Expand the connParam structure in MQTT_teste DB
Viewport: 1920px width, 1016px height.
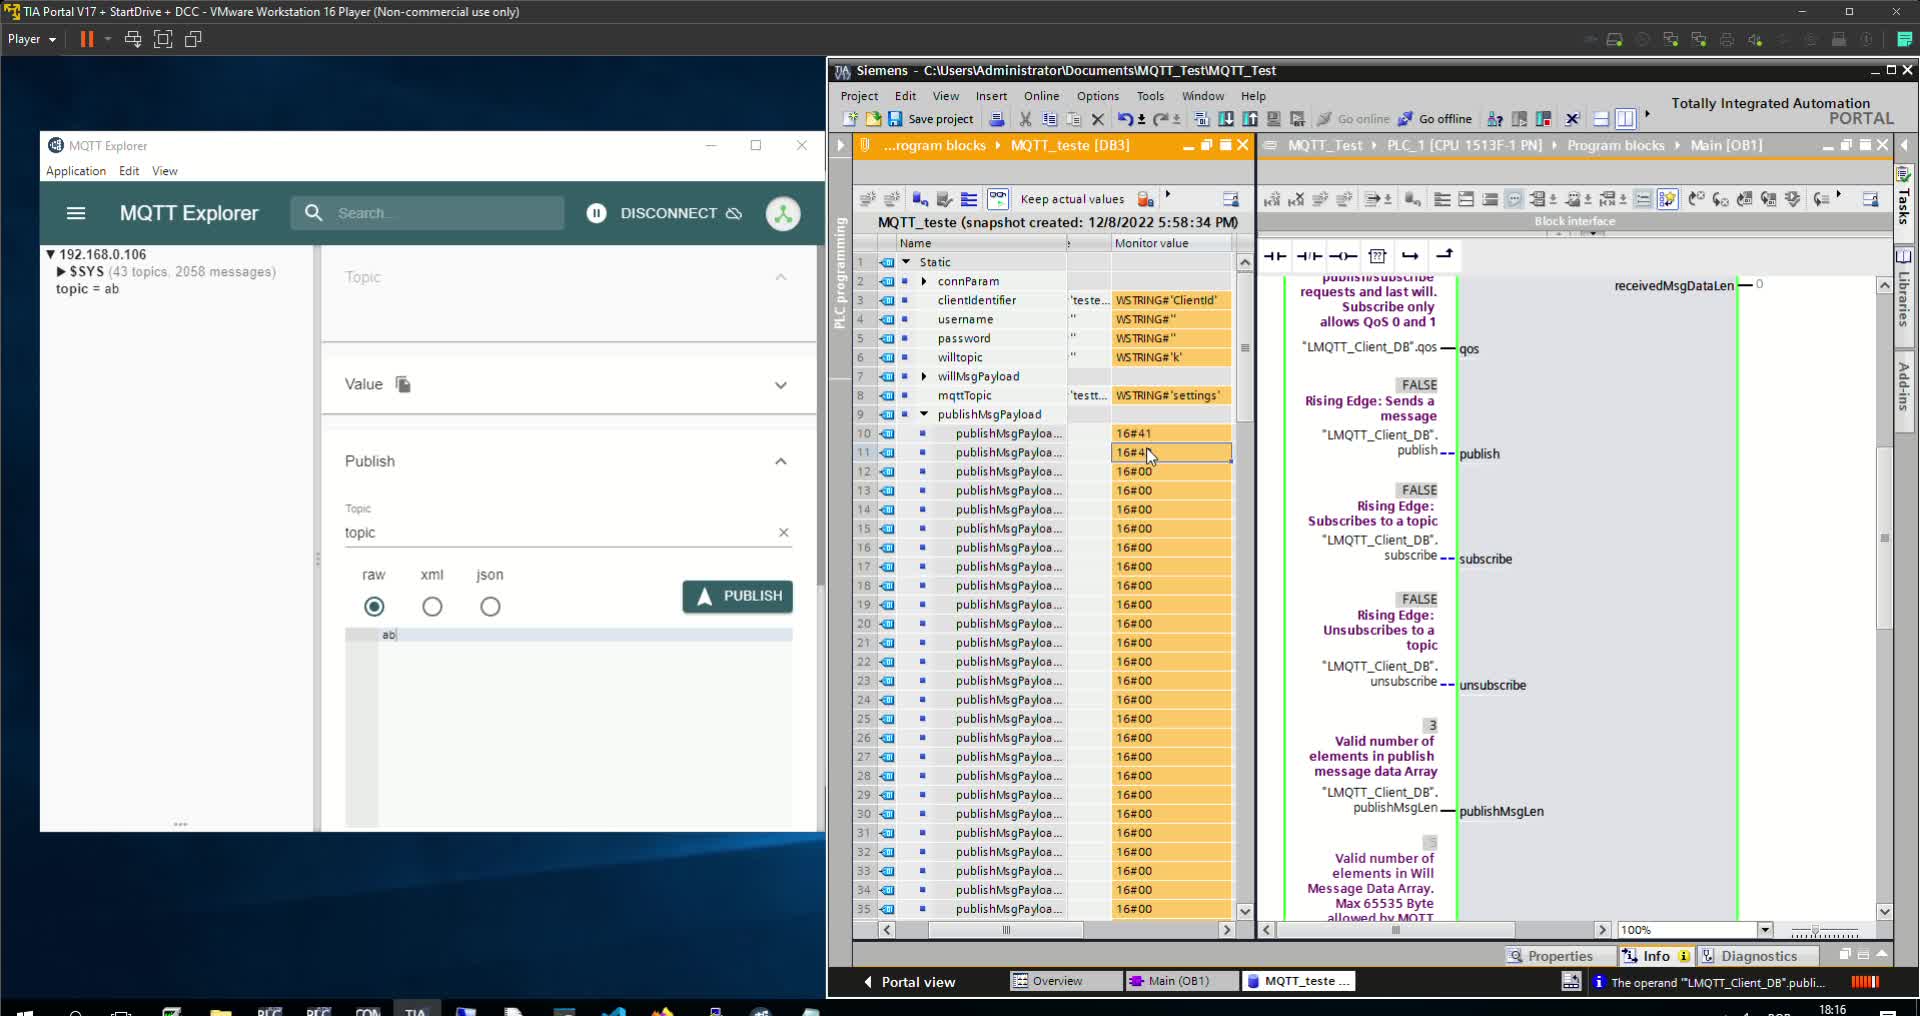pyautogui.click(x=922, y=281)
